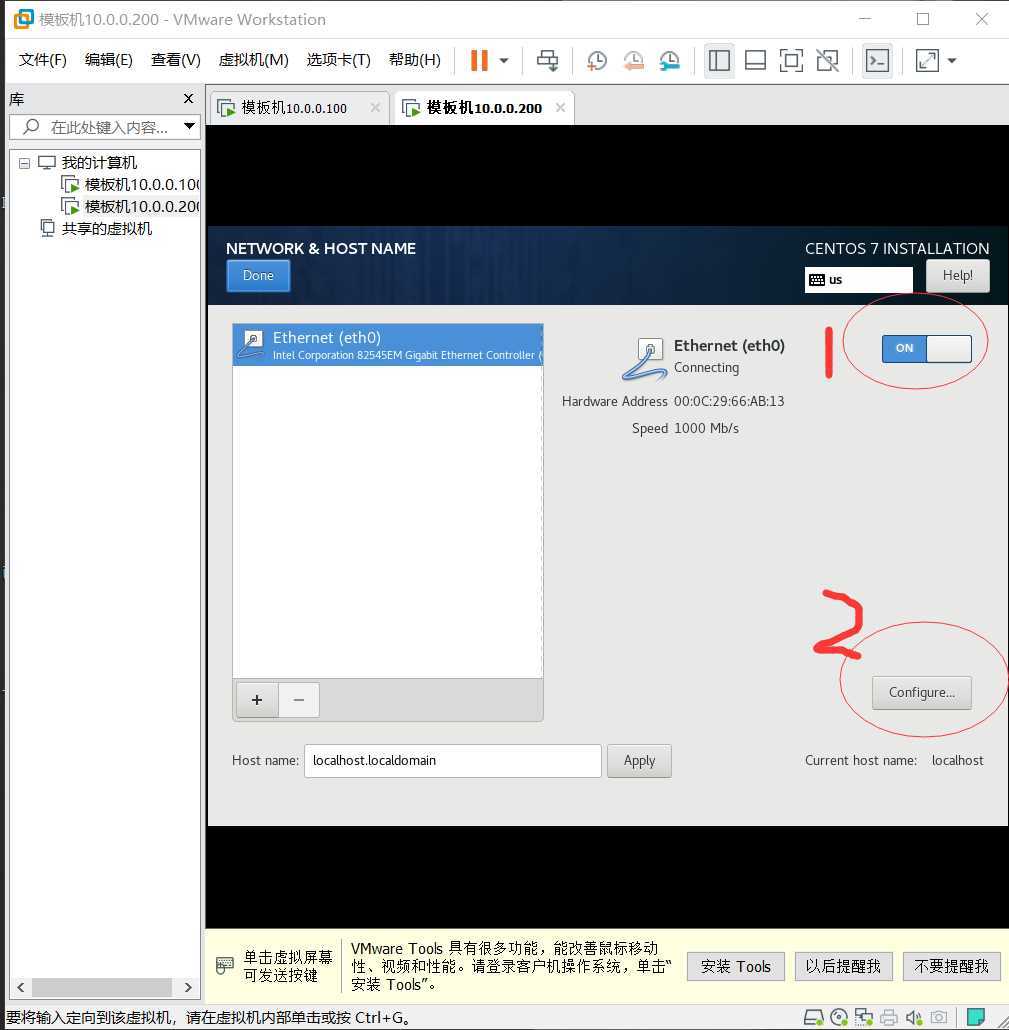This screenshot has height=1030, width=1009.
Task: Open the library search filter dropdown
Action: click(189, 126)
